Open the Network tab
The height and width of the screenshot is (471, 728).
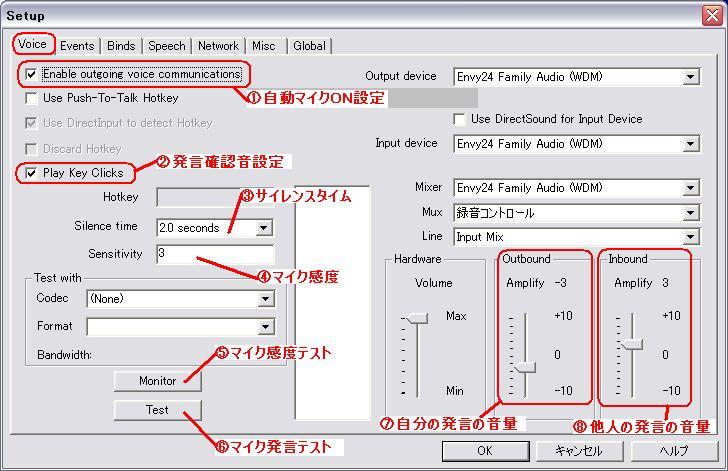click(218, 46)
